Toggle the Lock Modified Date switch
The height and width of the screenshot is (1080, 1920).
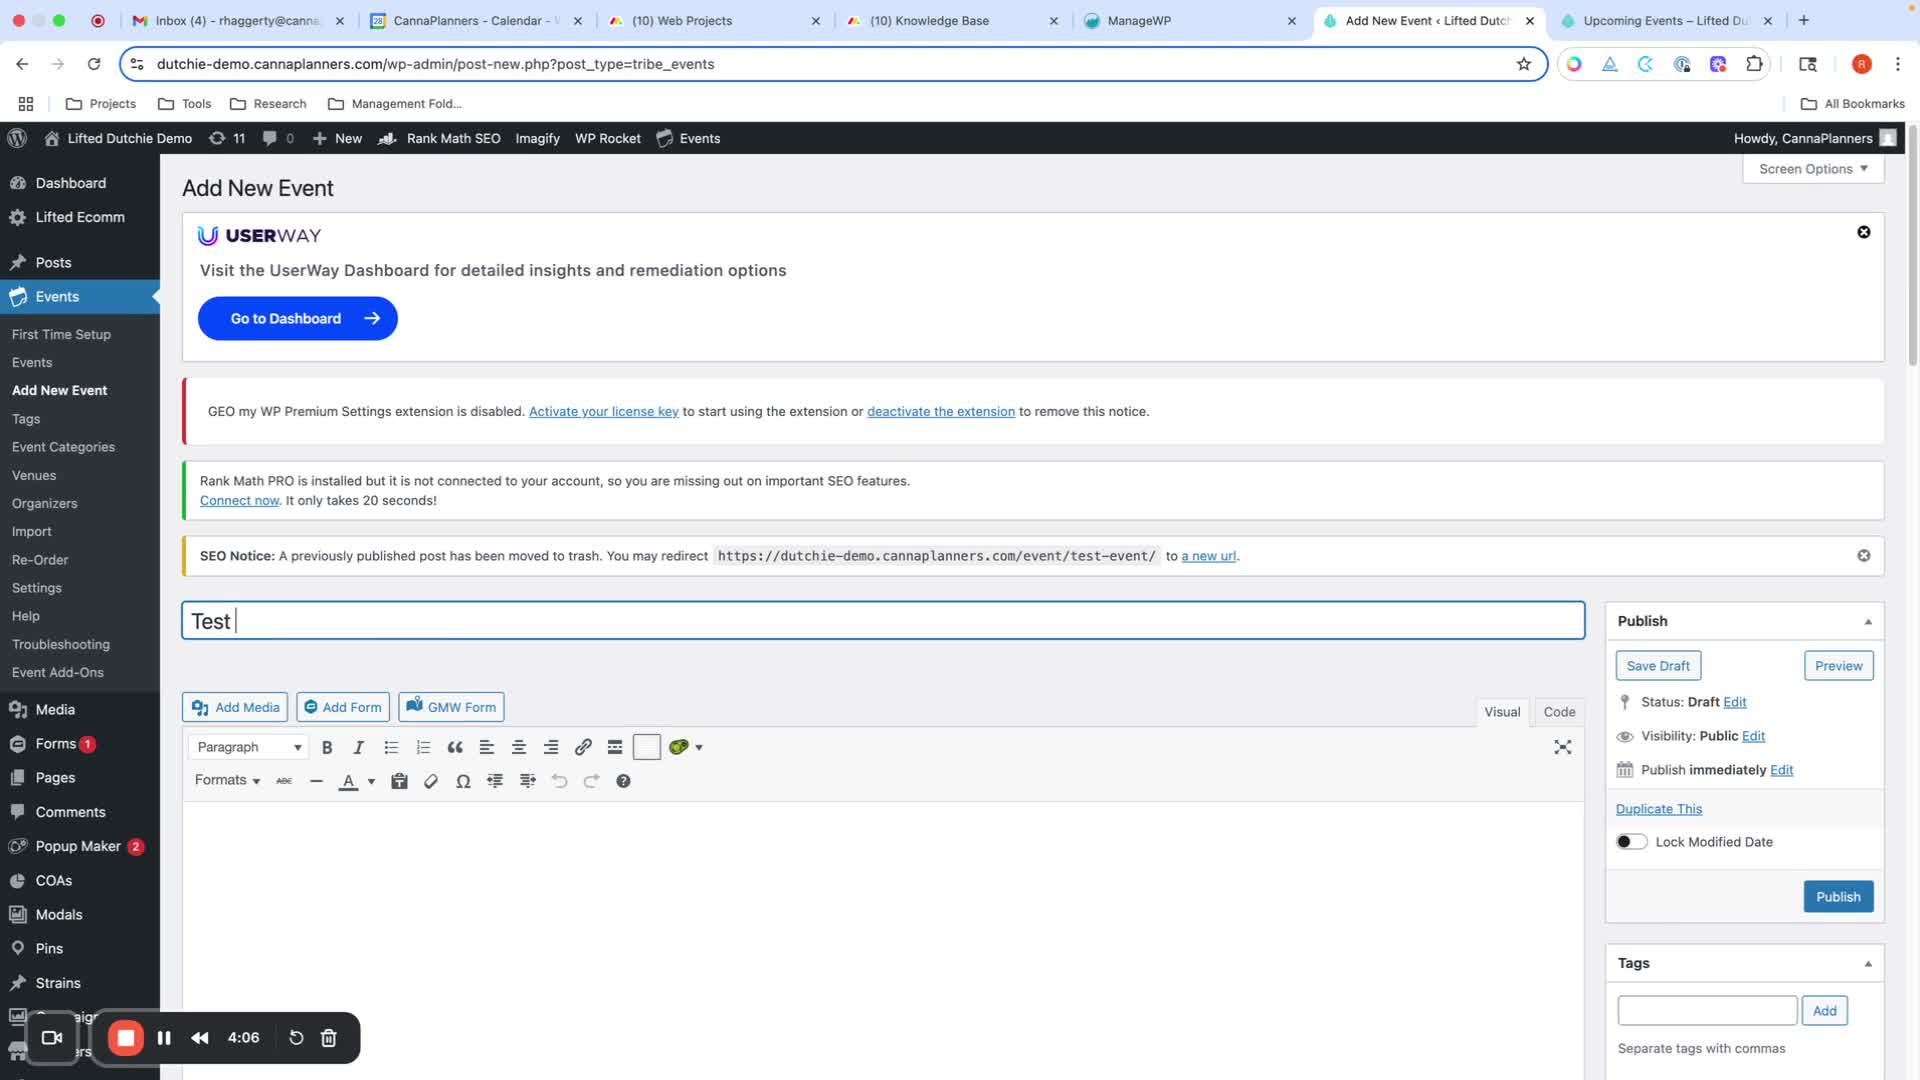pyautogui.click(x=1631, y=842)
